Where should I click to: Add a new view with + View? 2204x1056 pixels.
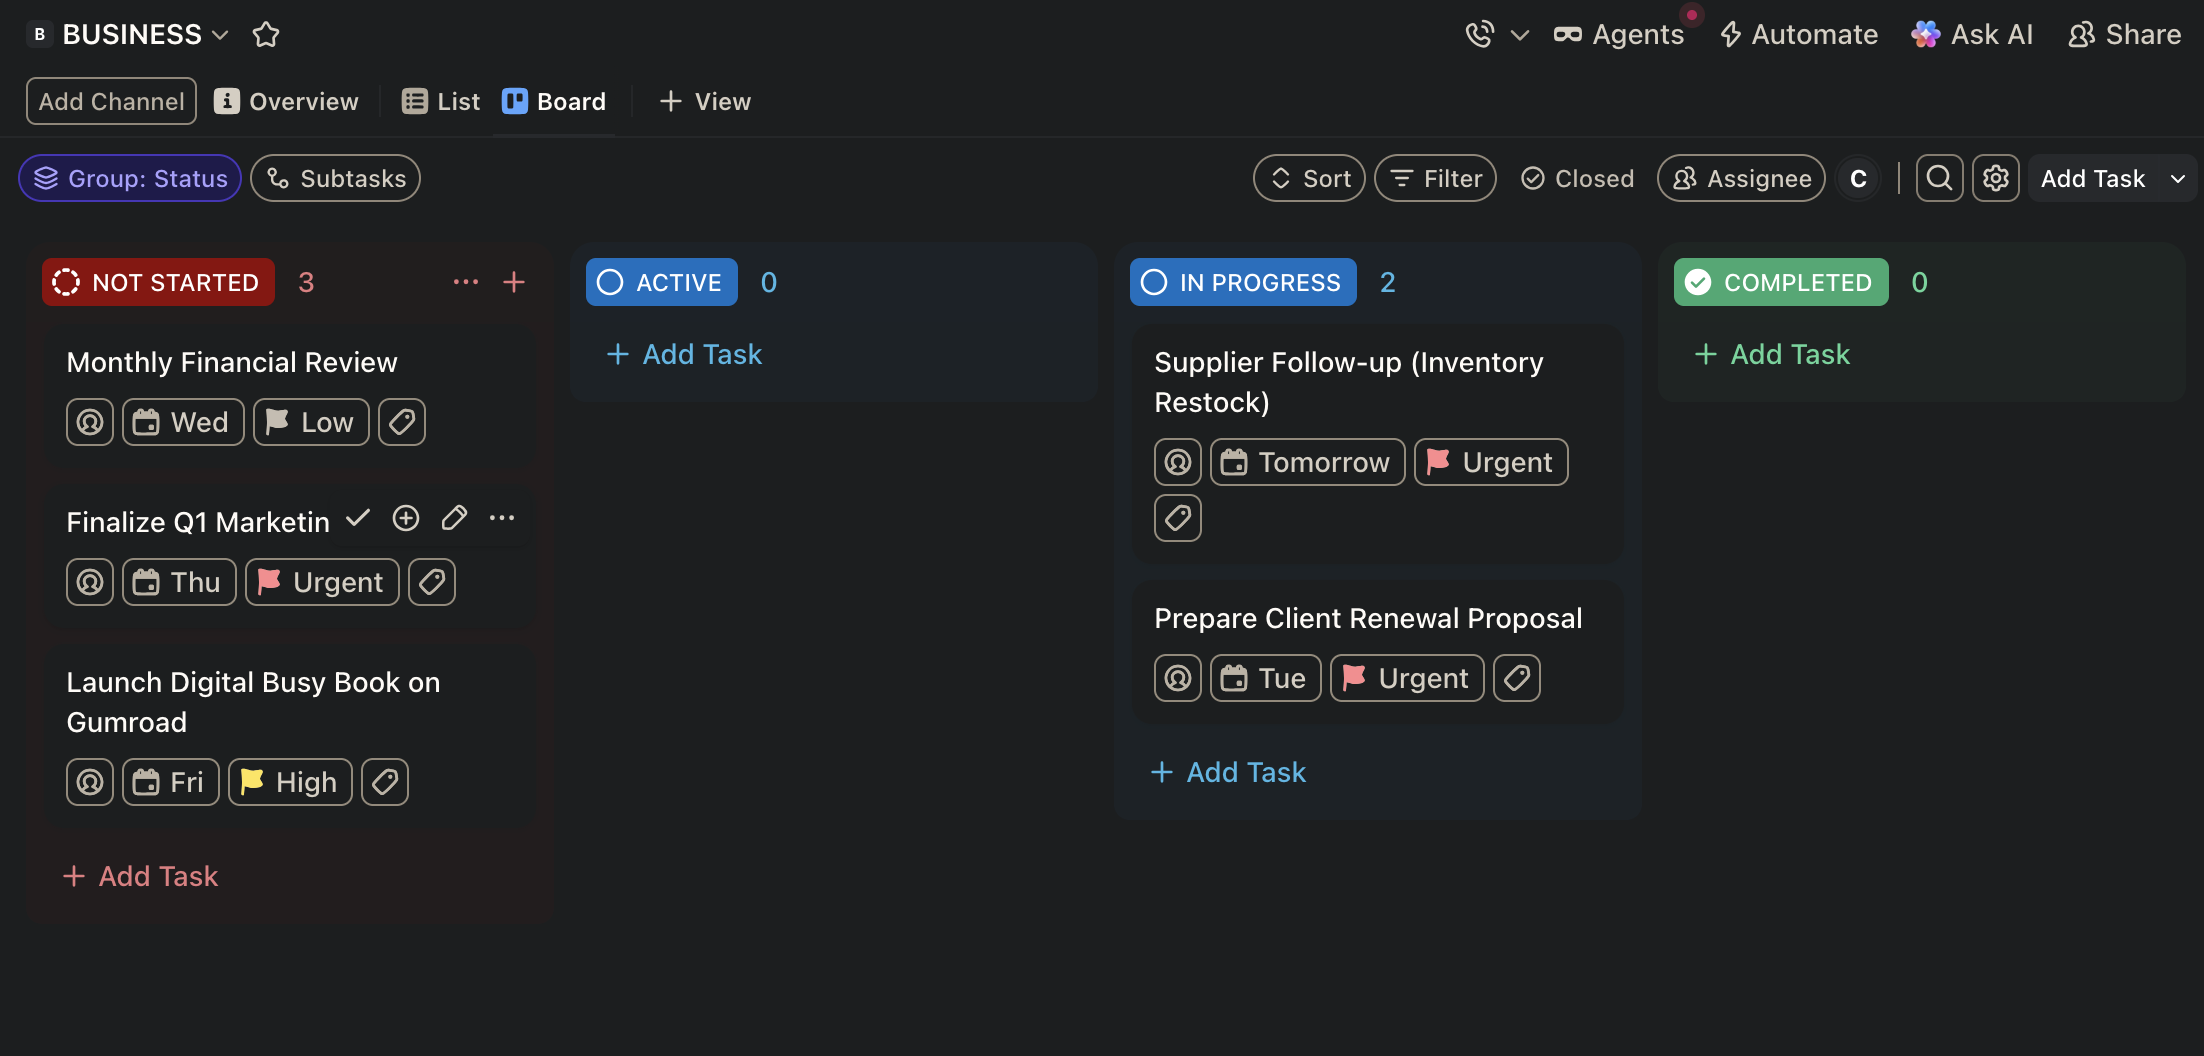(705, 101)
